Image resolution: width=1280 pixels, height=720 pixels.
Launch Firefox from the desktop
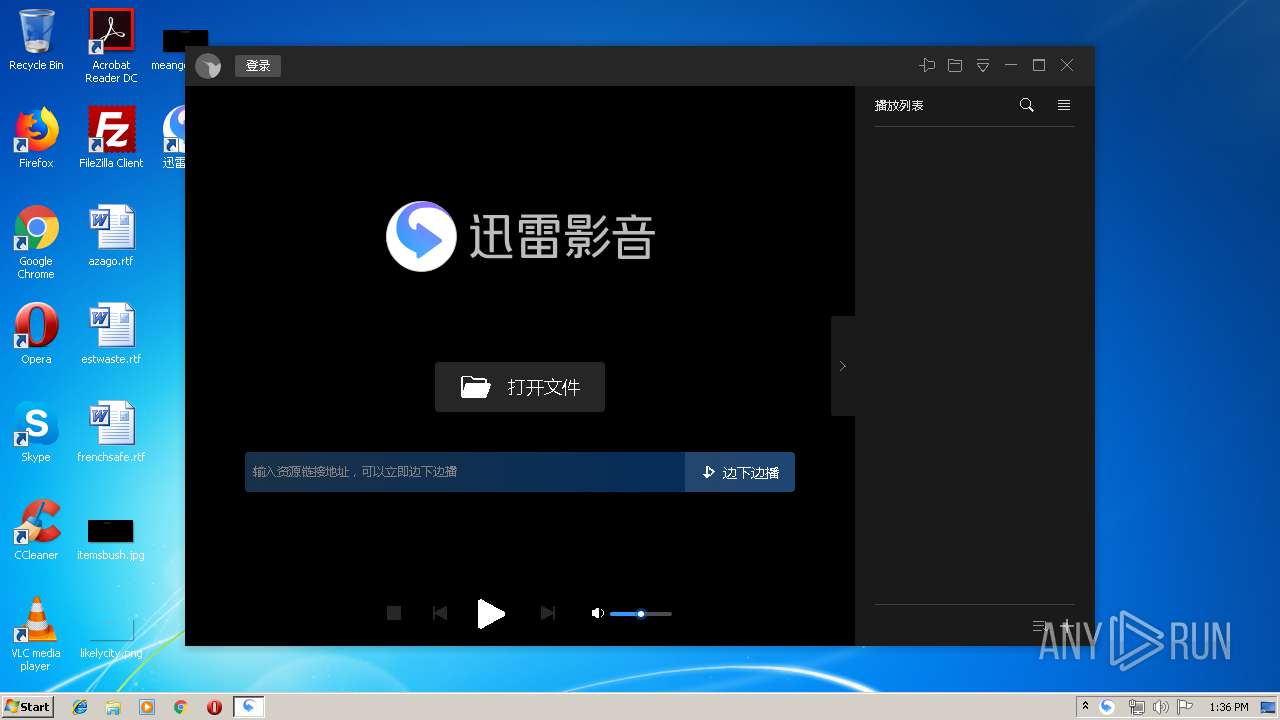tap(36, 139)
